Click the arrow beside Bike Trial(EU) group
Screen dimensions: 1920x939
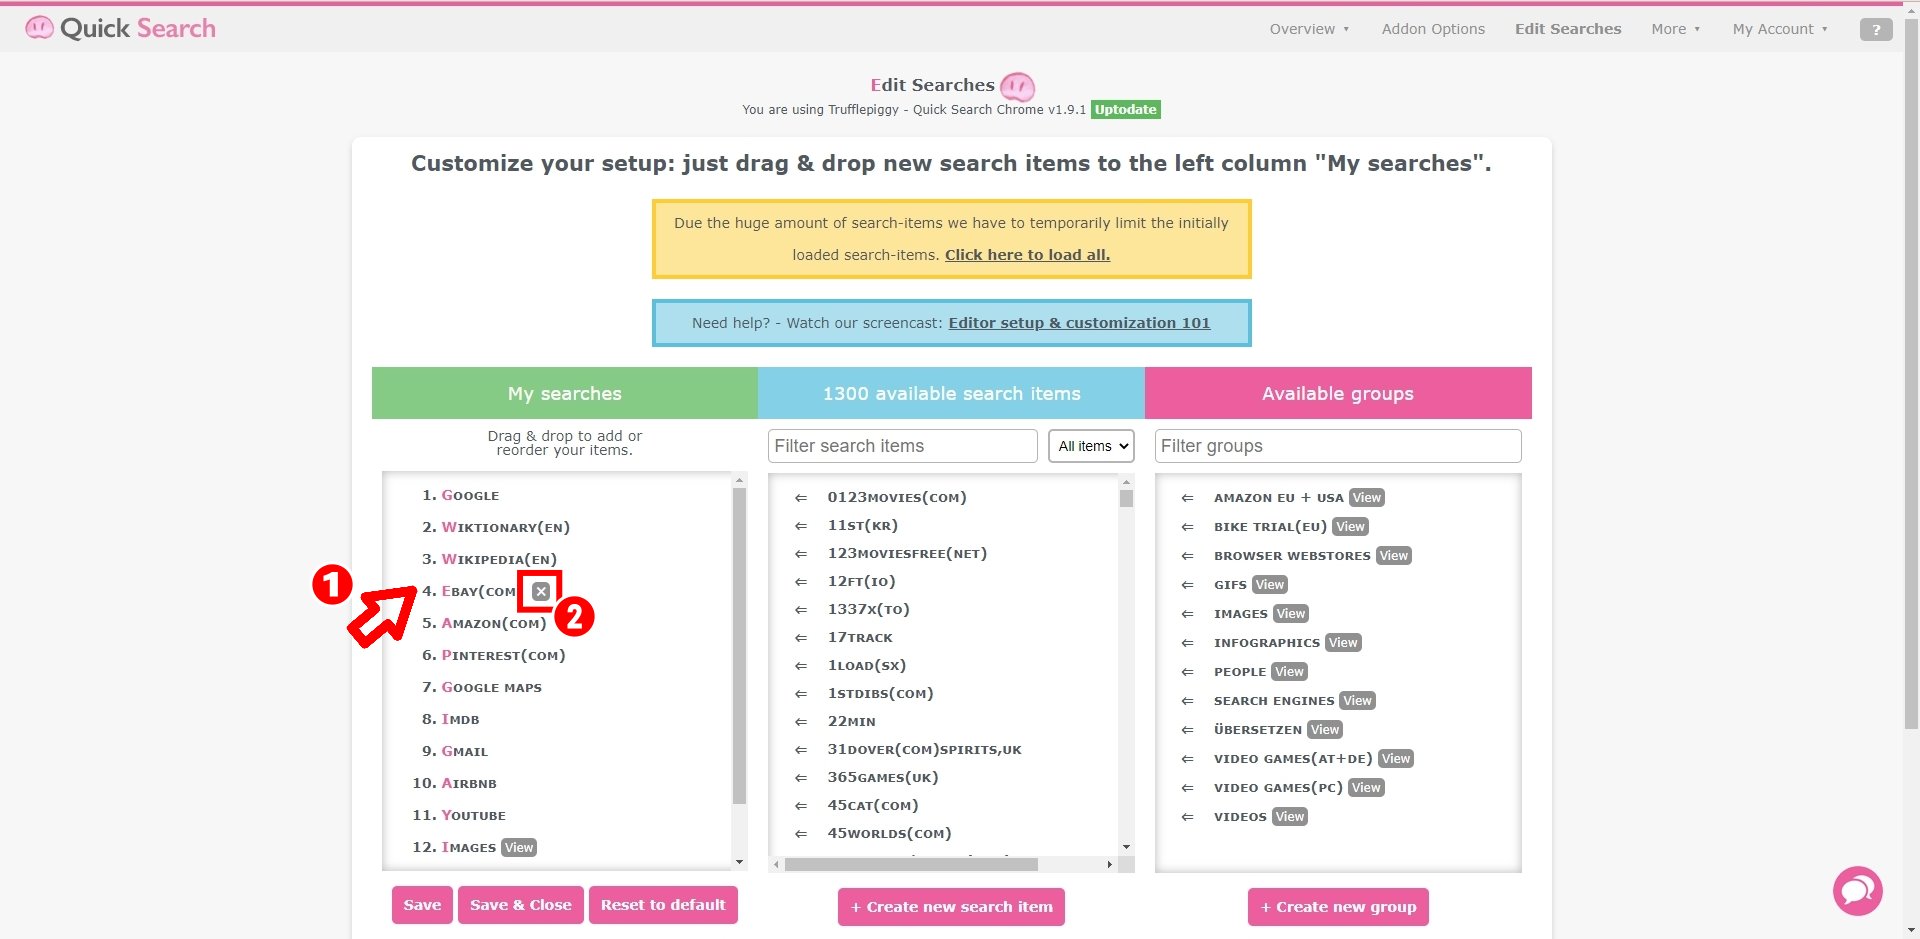coord(1187,526)
